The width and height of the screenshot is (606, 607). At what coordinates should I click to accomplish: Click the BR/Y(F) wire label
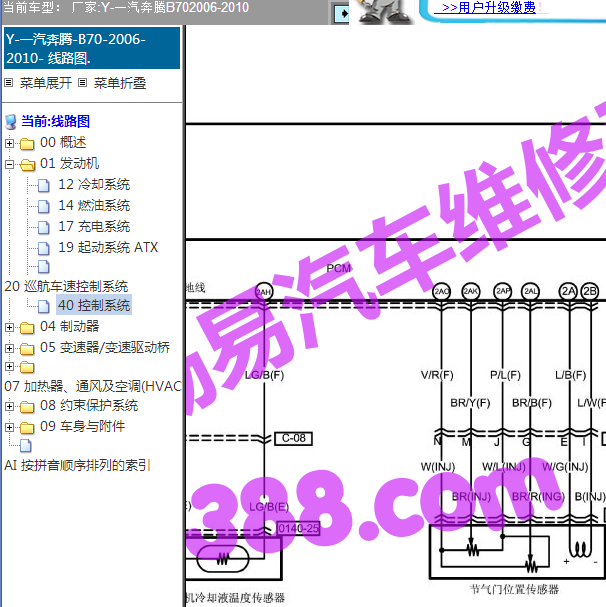coord(470,403)
